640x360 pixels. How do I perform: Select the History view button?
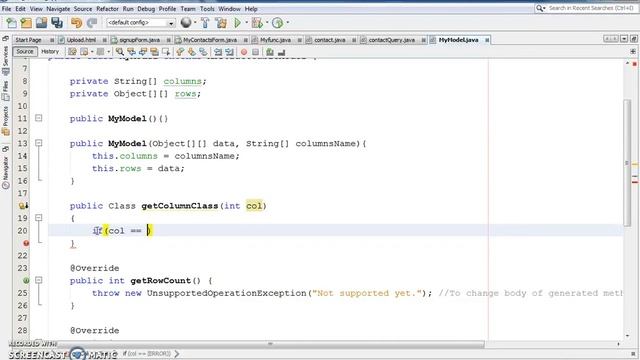[x=50, y=52]
